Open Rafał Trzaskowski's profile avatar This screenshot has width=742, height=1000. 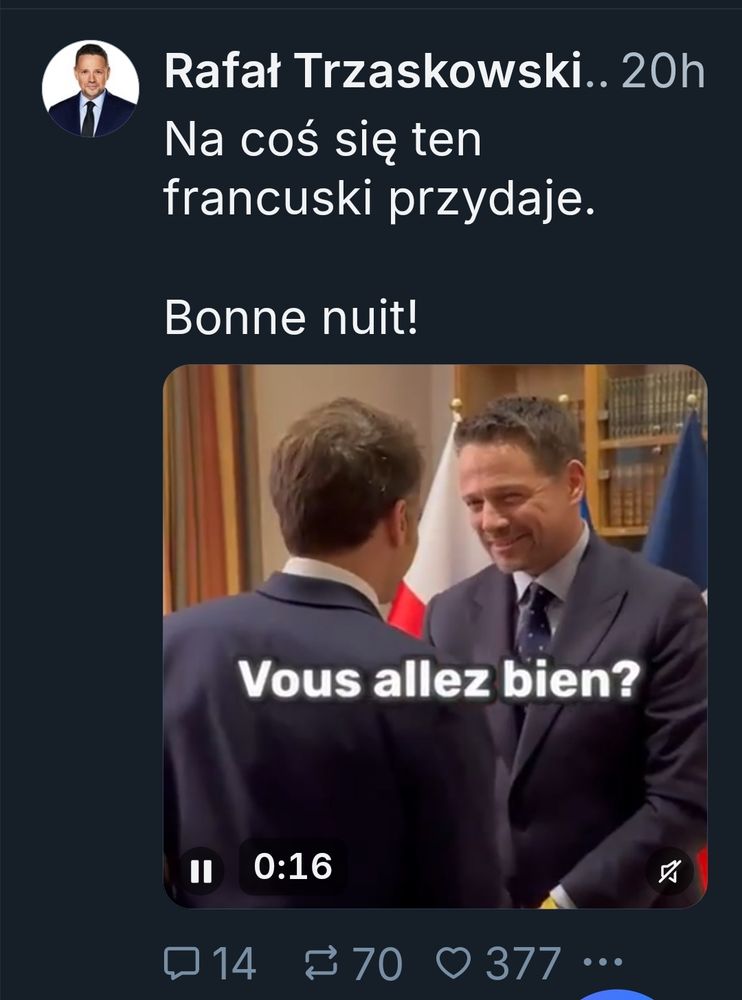(x=90, y=89)
